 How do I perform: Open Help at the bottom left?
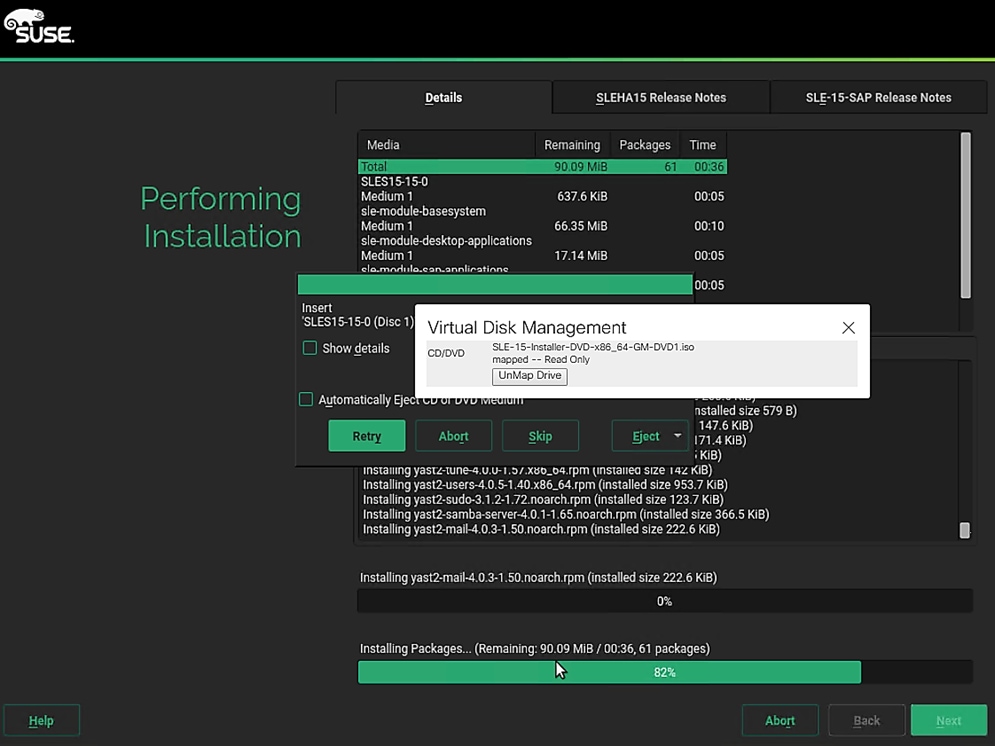[41, 721]
